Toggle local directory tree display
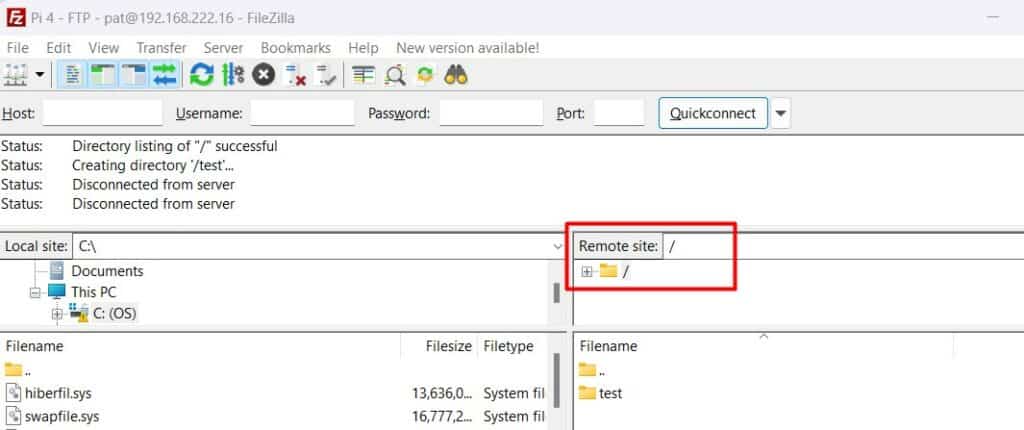The width and height of the screenshot is (1024, 430). [103, 75]
